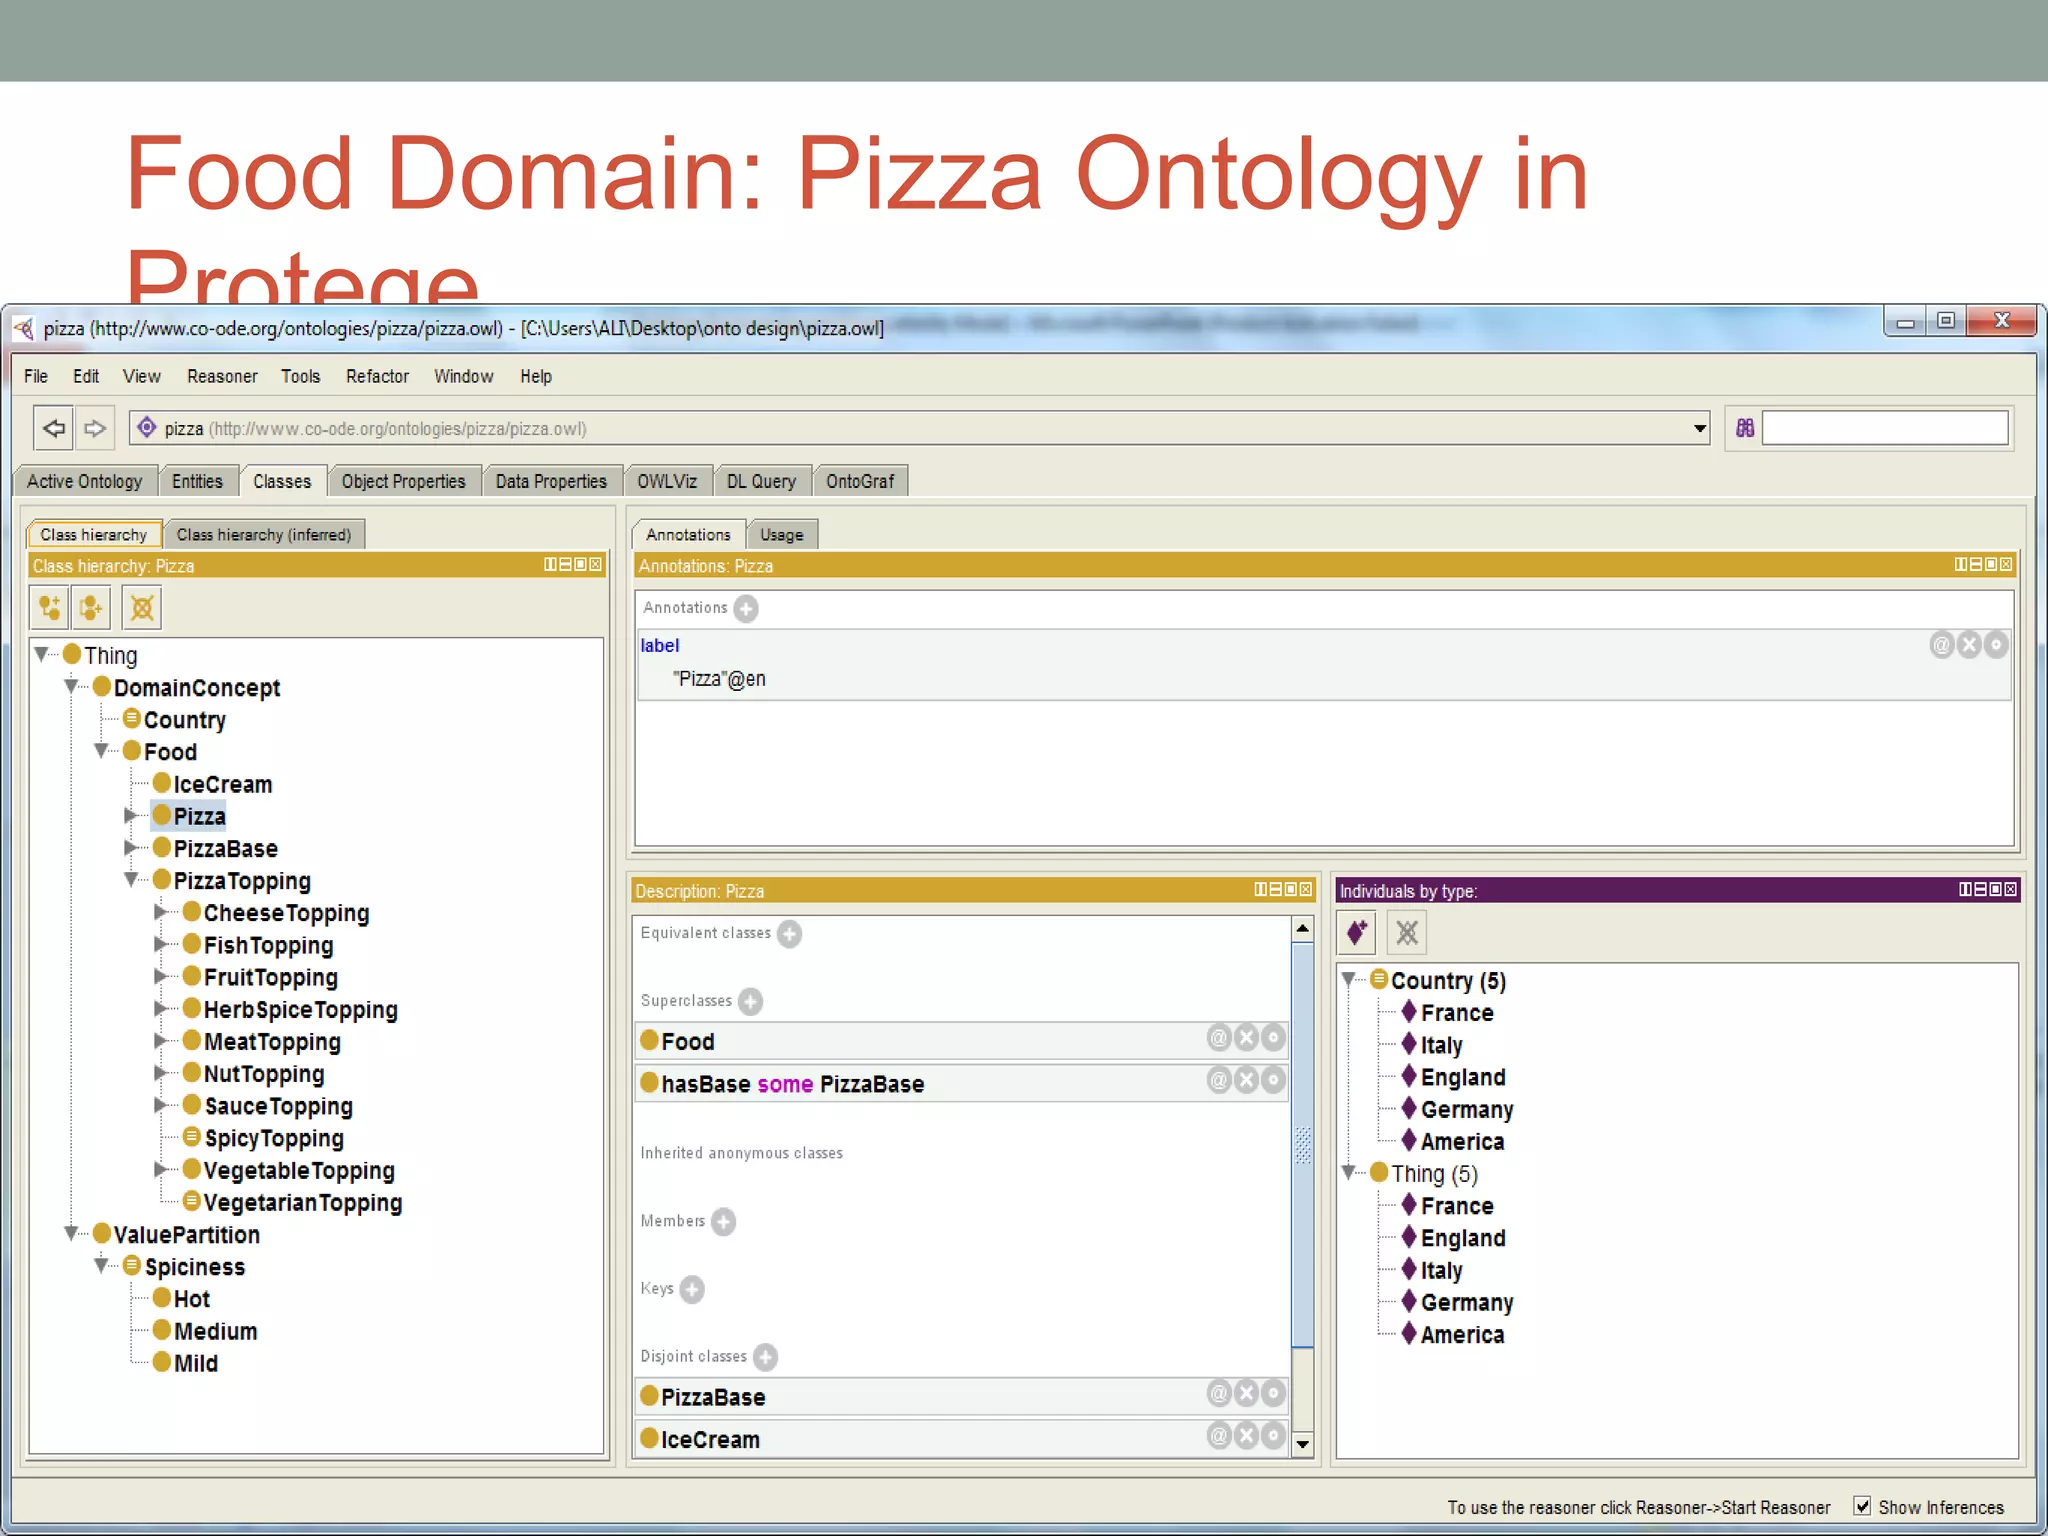
Task: Add subclass icon in class hierarchy
Action: [x=49, y=607]
